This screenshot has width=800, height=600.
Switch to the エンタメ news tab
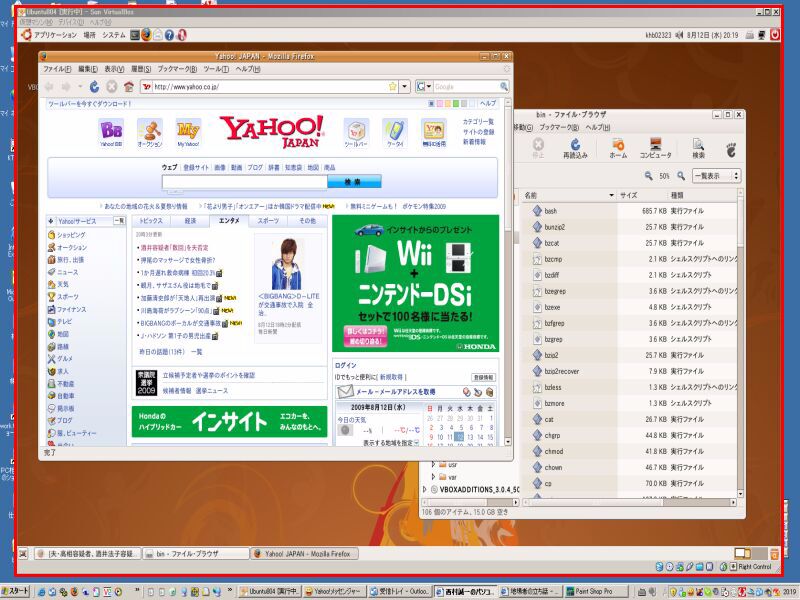229,221
